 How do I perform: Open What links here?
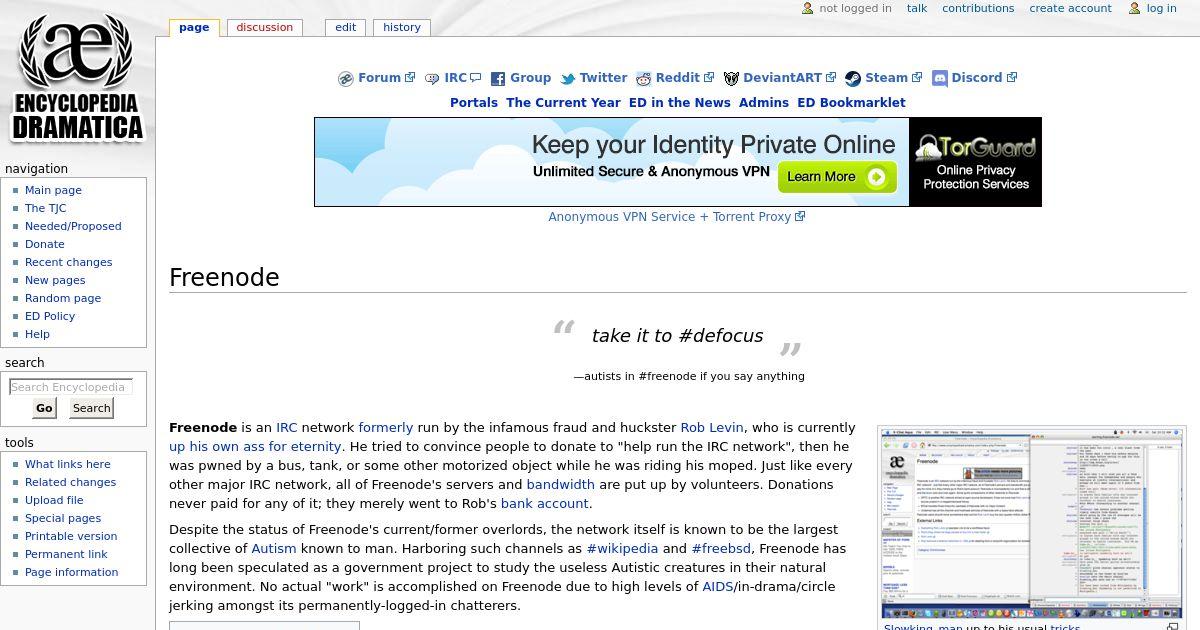point(68,464)
